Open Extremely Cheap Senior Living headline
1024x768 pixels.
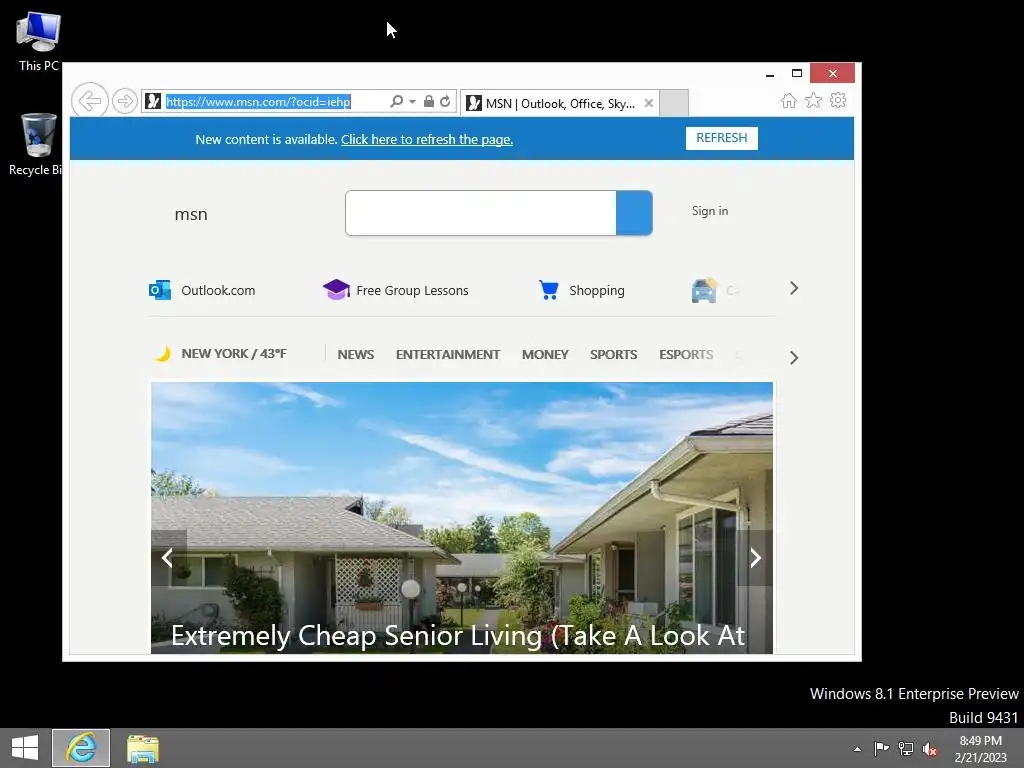pyautogui.click(x=458, y=635)
